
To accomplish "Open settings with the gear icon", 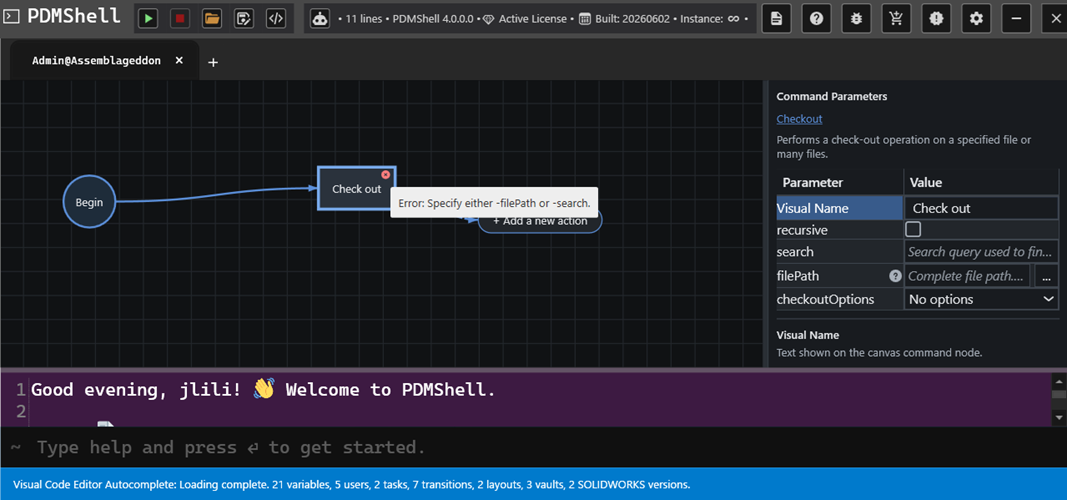I will (976, 18).
